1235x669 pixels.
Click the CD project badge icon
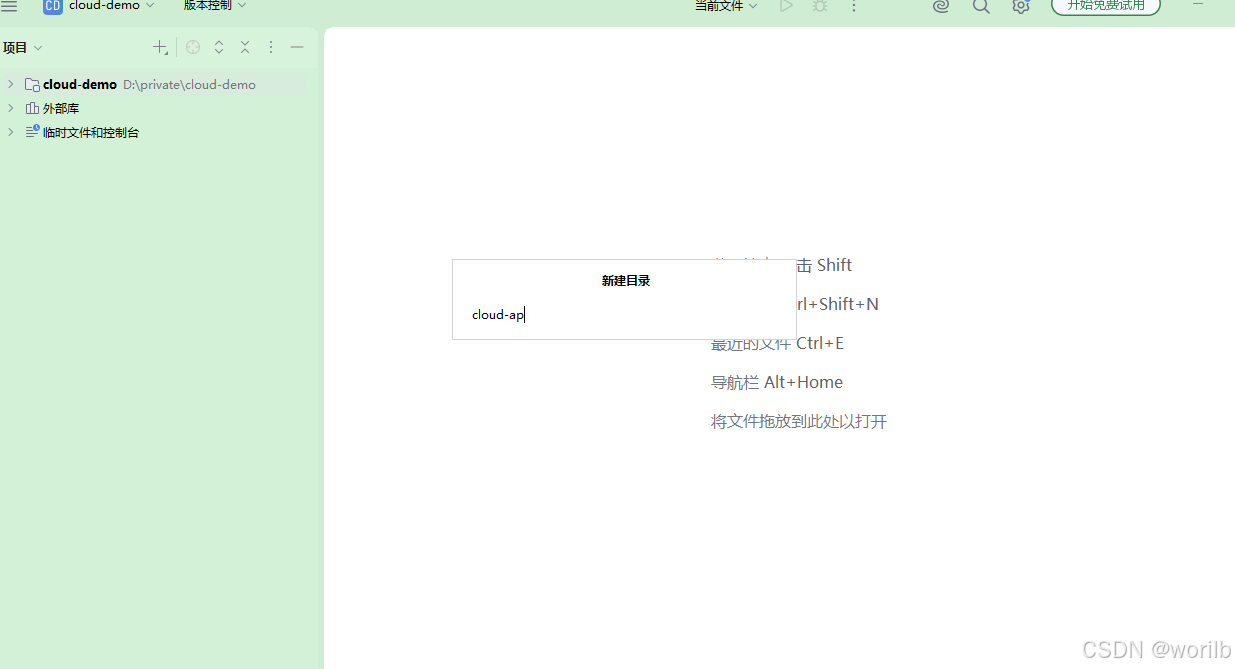point(52,6)
